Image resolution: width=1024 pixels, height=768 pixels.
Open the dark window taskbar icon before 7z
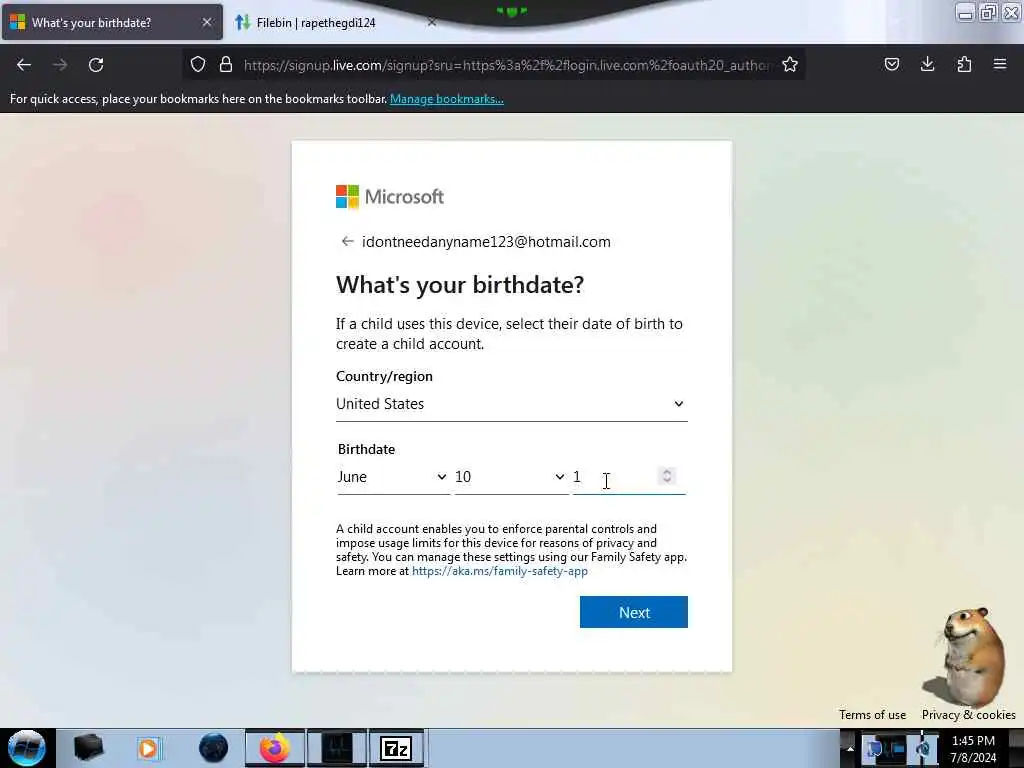pos(337,748)
